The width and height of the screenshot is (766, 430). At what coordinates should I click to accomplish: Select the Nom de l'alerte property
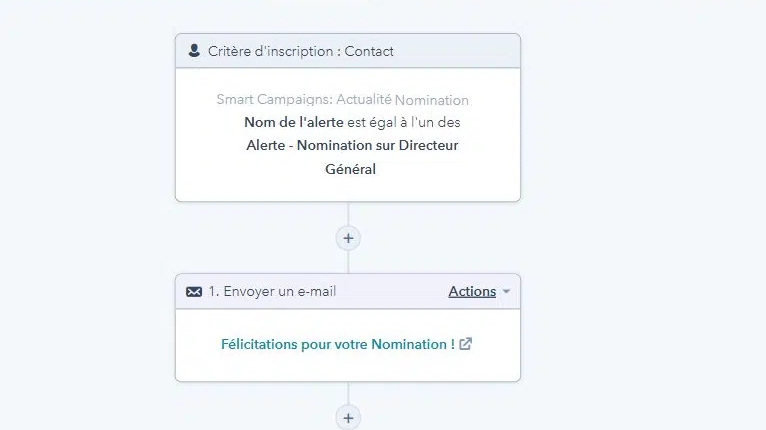coord(293,122)
